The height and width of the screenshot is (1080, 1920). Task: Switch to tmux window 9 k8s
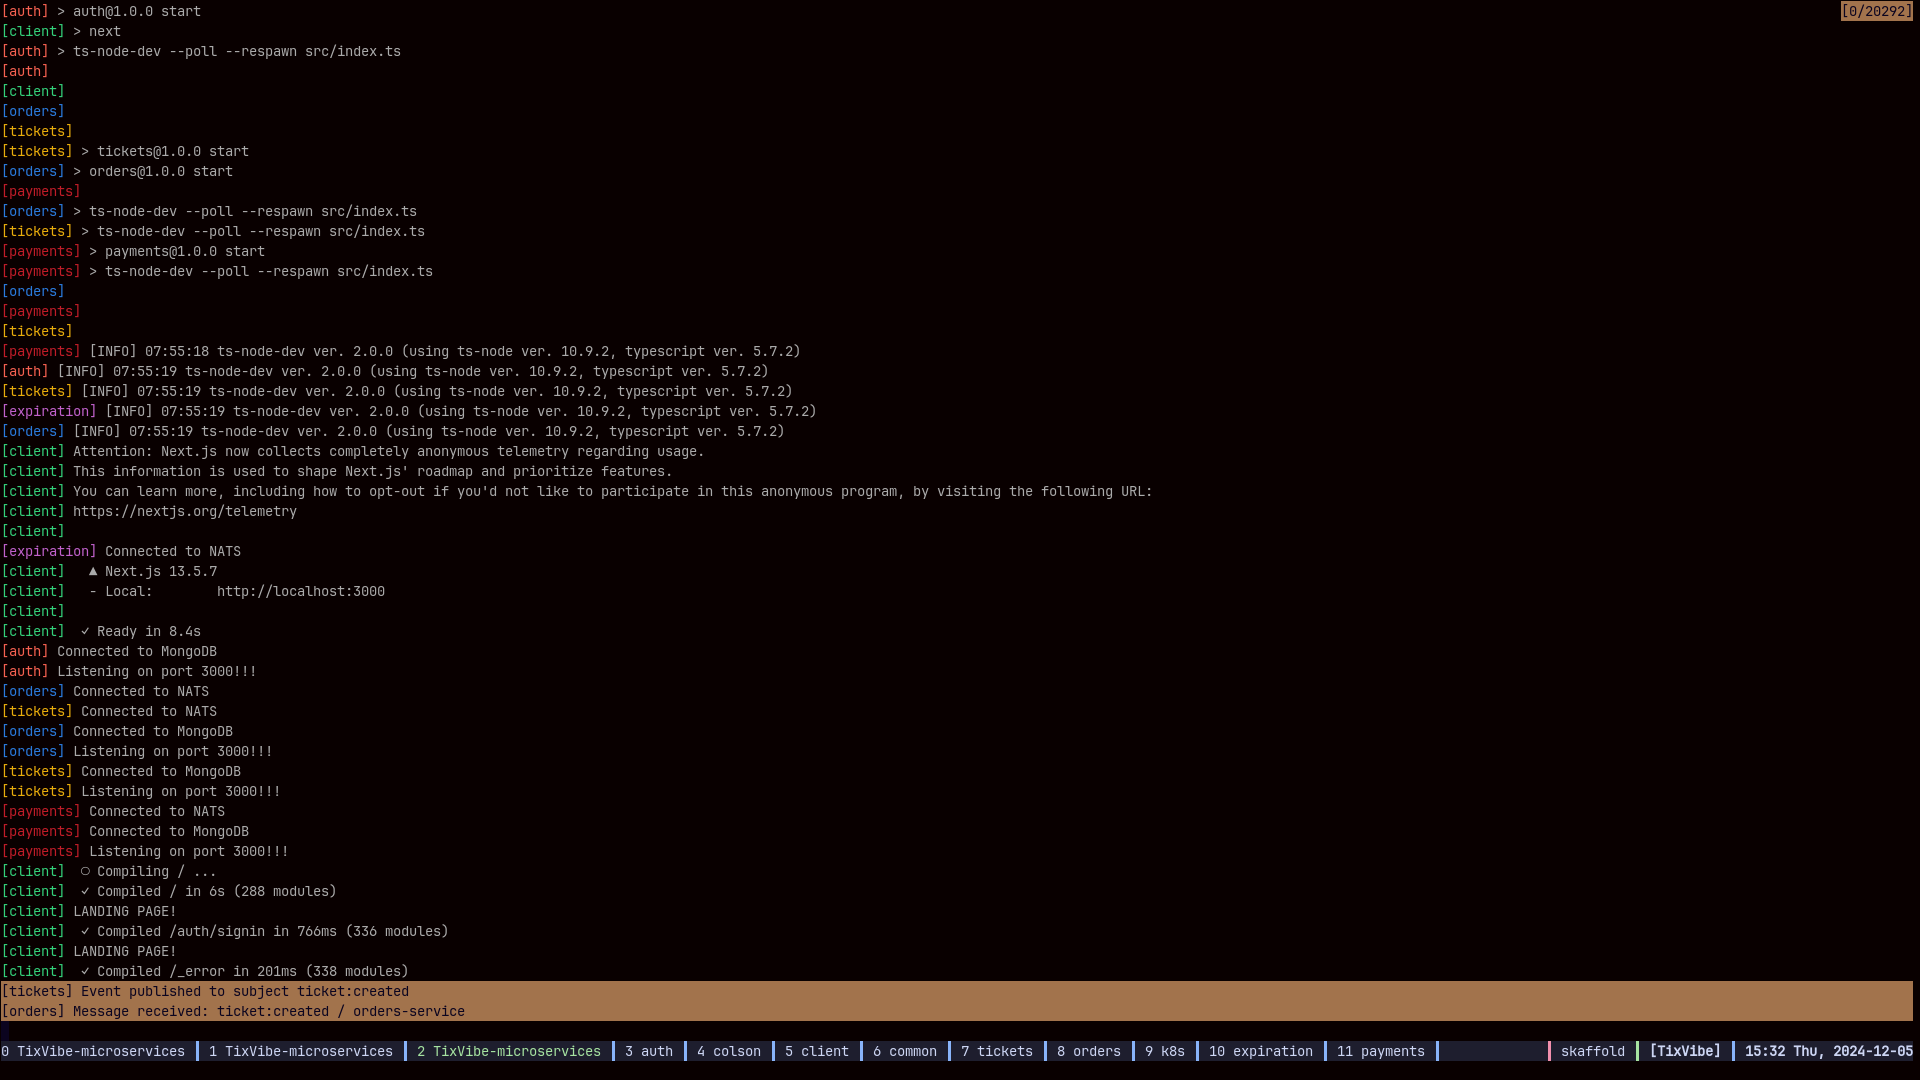tap(1165, 1051)
